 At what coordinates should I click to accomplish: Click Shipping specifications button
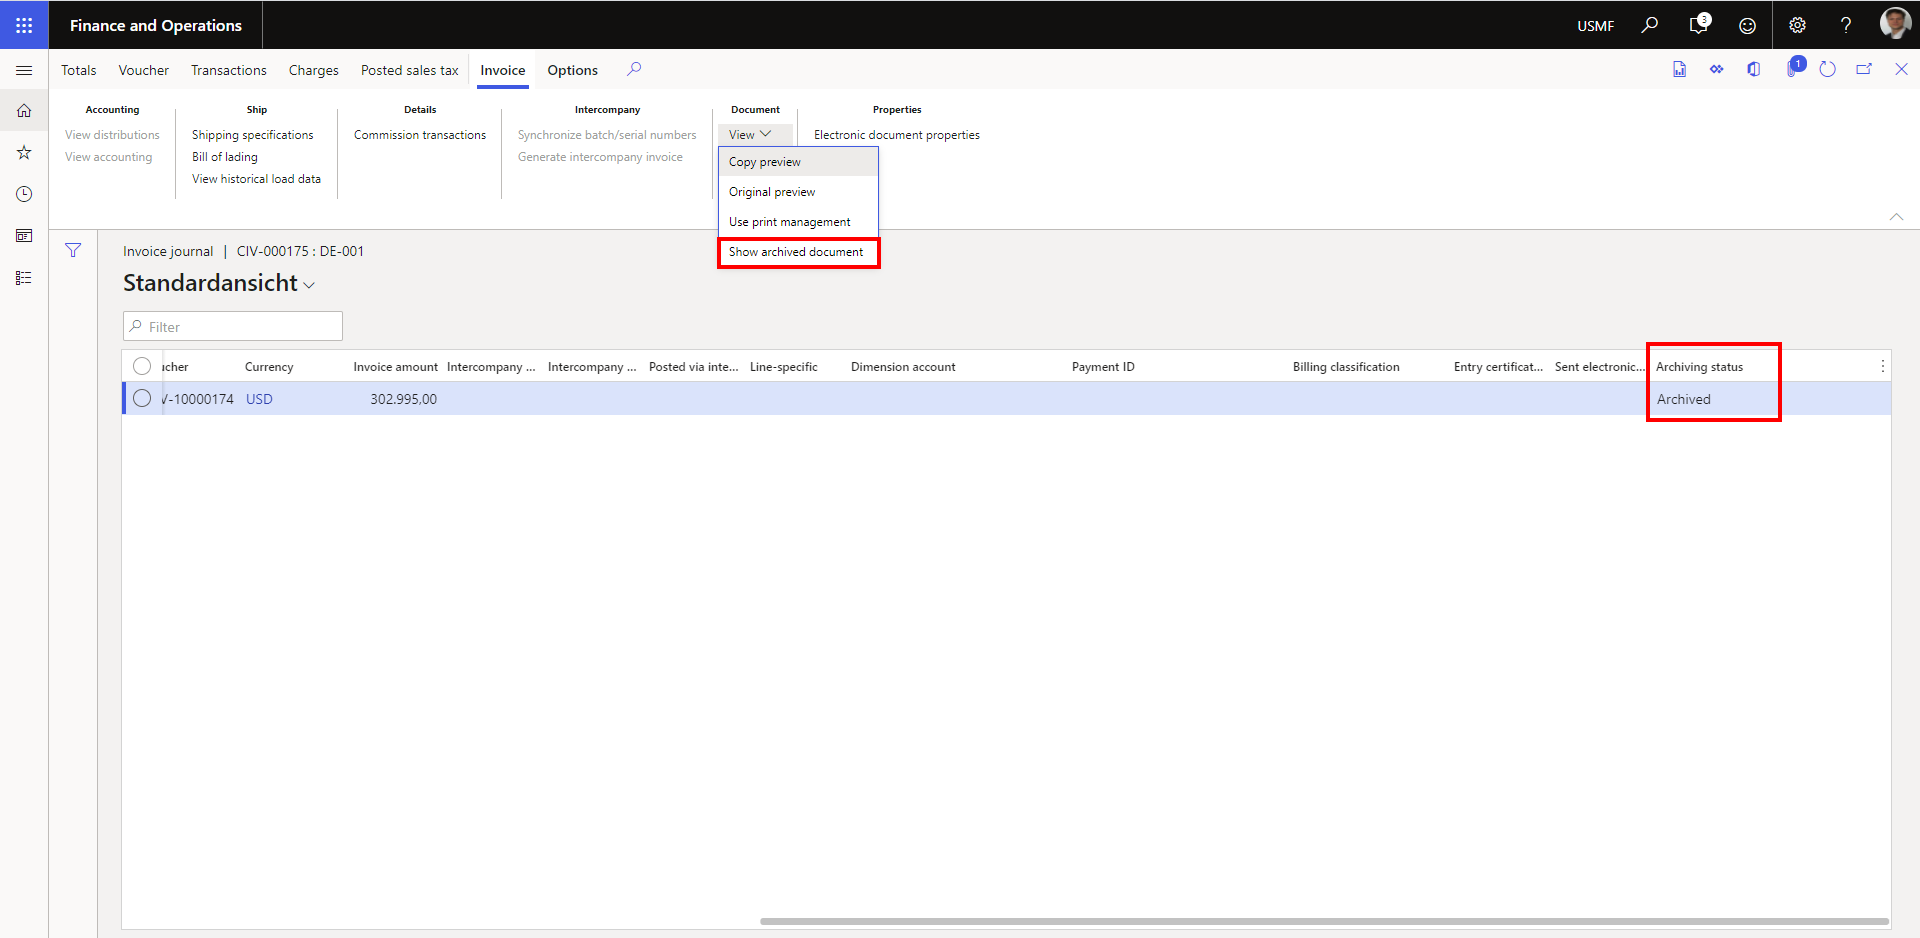click(253, 135)
